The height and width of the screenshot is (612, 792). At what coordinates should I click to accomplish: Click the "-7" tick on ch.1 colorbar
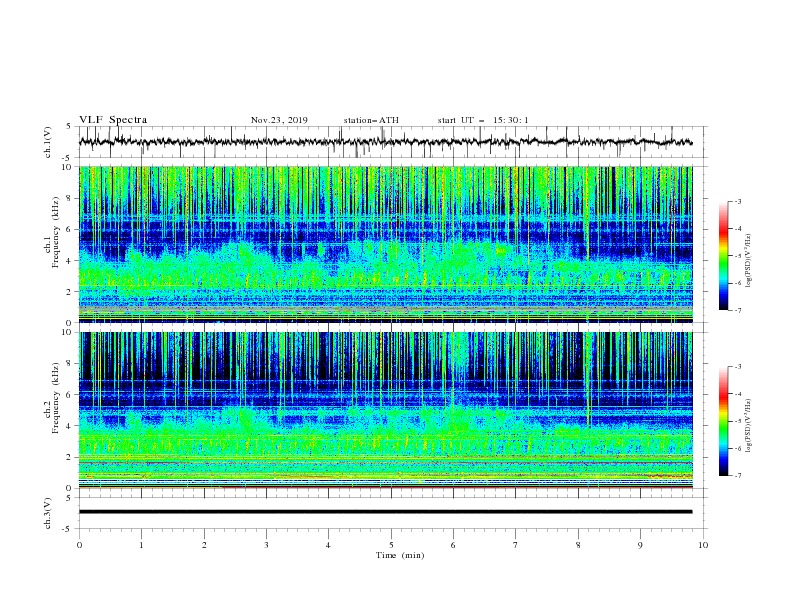(x=737, y=310)
